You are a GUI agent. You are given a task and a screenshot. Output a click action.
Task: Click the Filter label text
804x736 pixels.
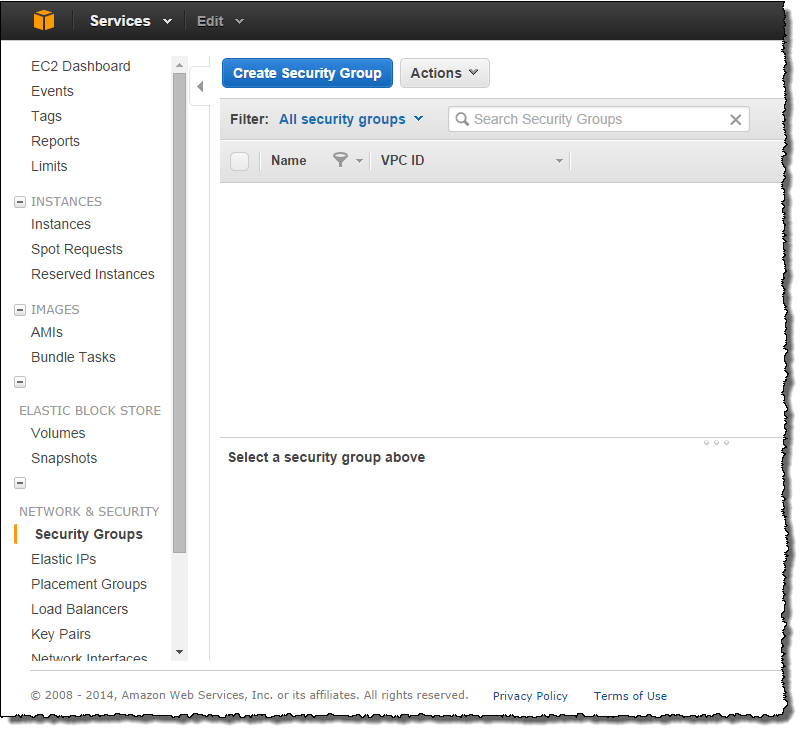(x=249, y=119)
